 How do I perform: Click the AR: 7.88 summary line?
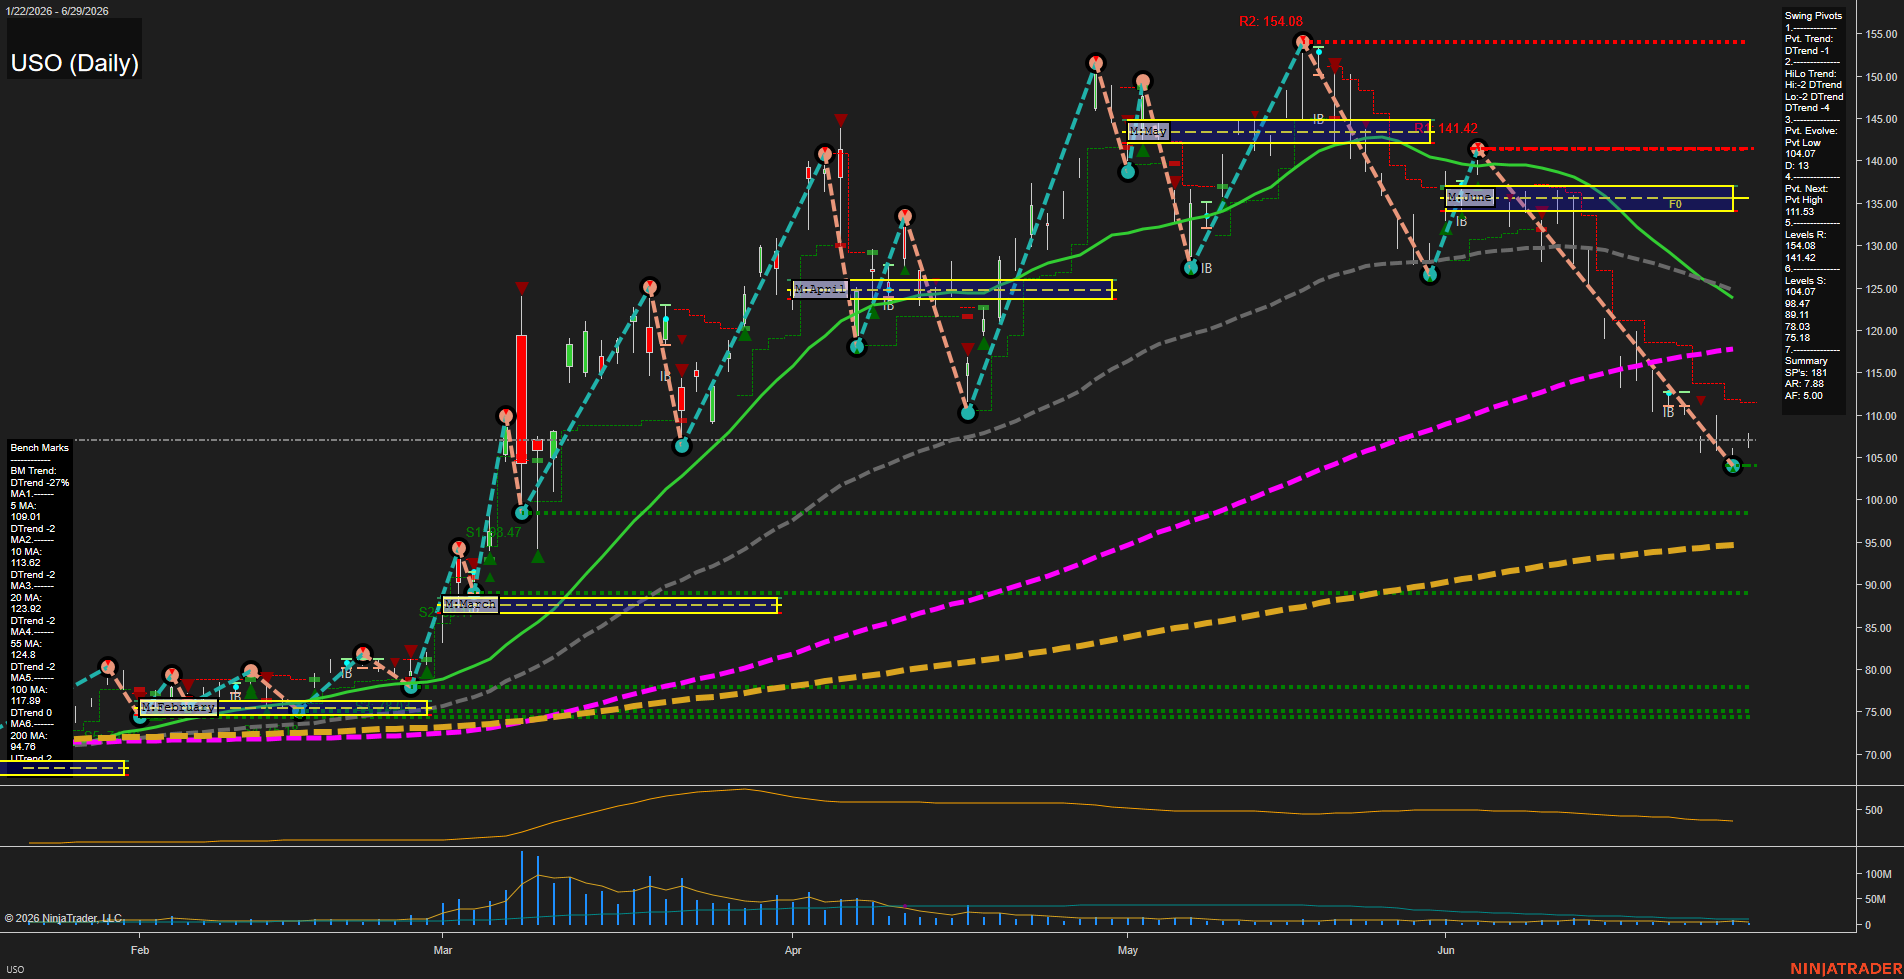pyautogui.click(x=1804, y=384)
